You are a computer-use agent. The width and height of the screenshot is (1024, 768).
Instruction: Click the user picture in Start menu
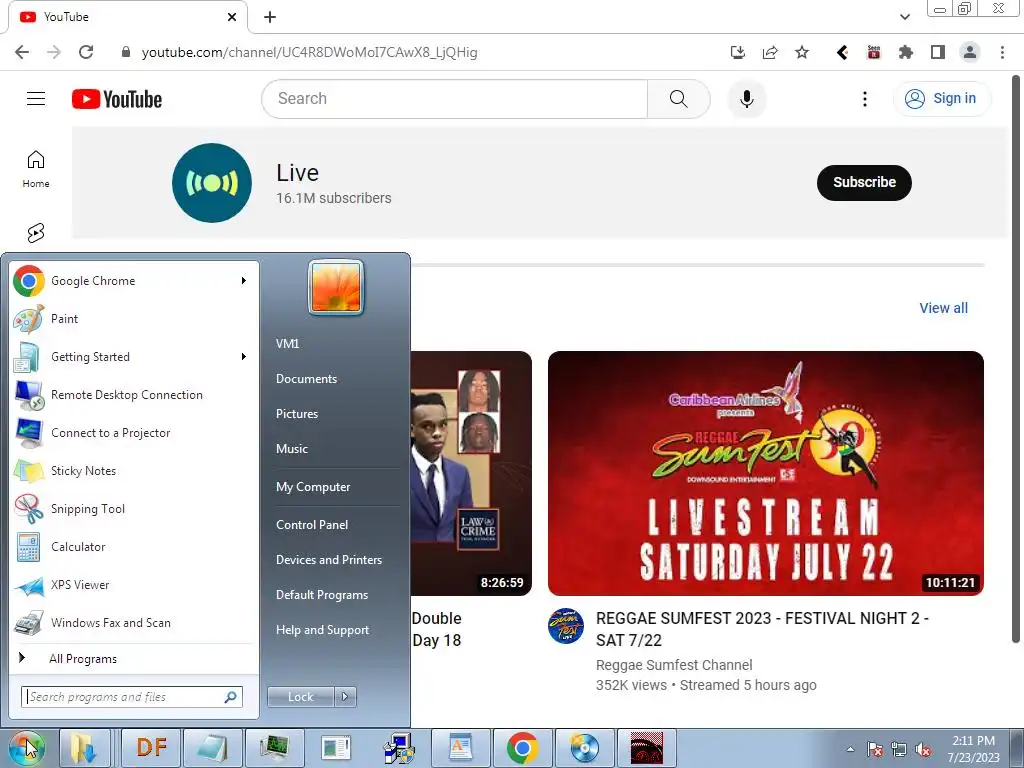(x=336, y=287)
